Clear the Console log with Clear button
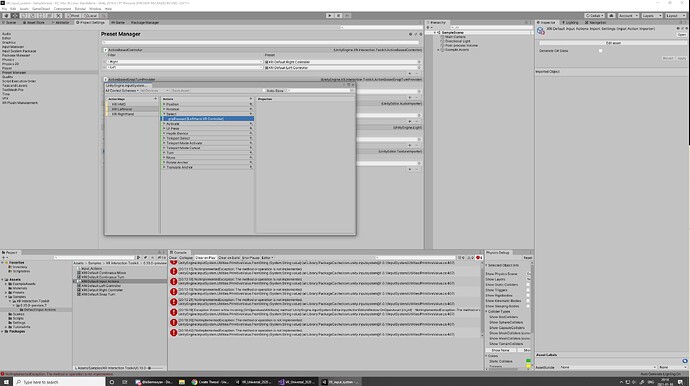Screen dimensions: 690x386 (x=173, y=257)
